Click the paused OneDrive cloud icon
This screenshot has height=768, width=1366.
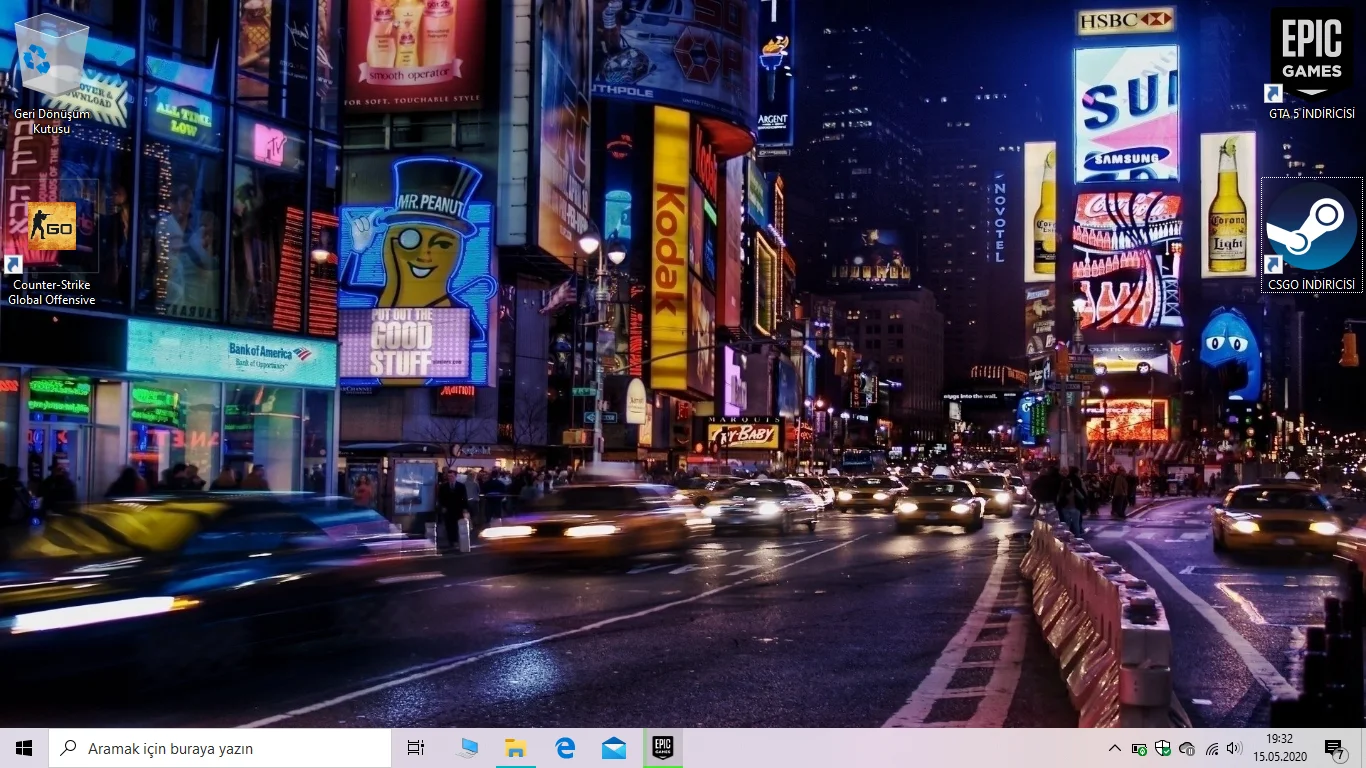pyautogui.click(x=1187, y=748)
